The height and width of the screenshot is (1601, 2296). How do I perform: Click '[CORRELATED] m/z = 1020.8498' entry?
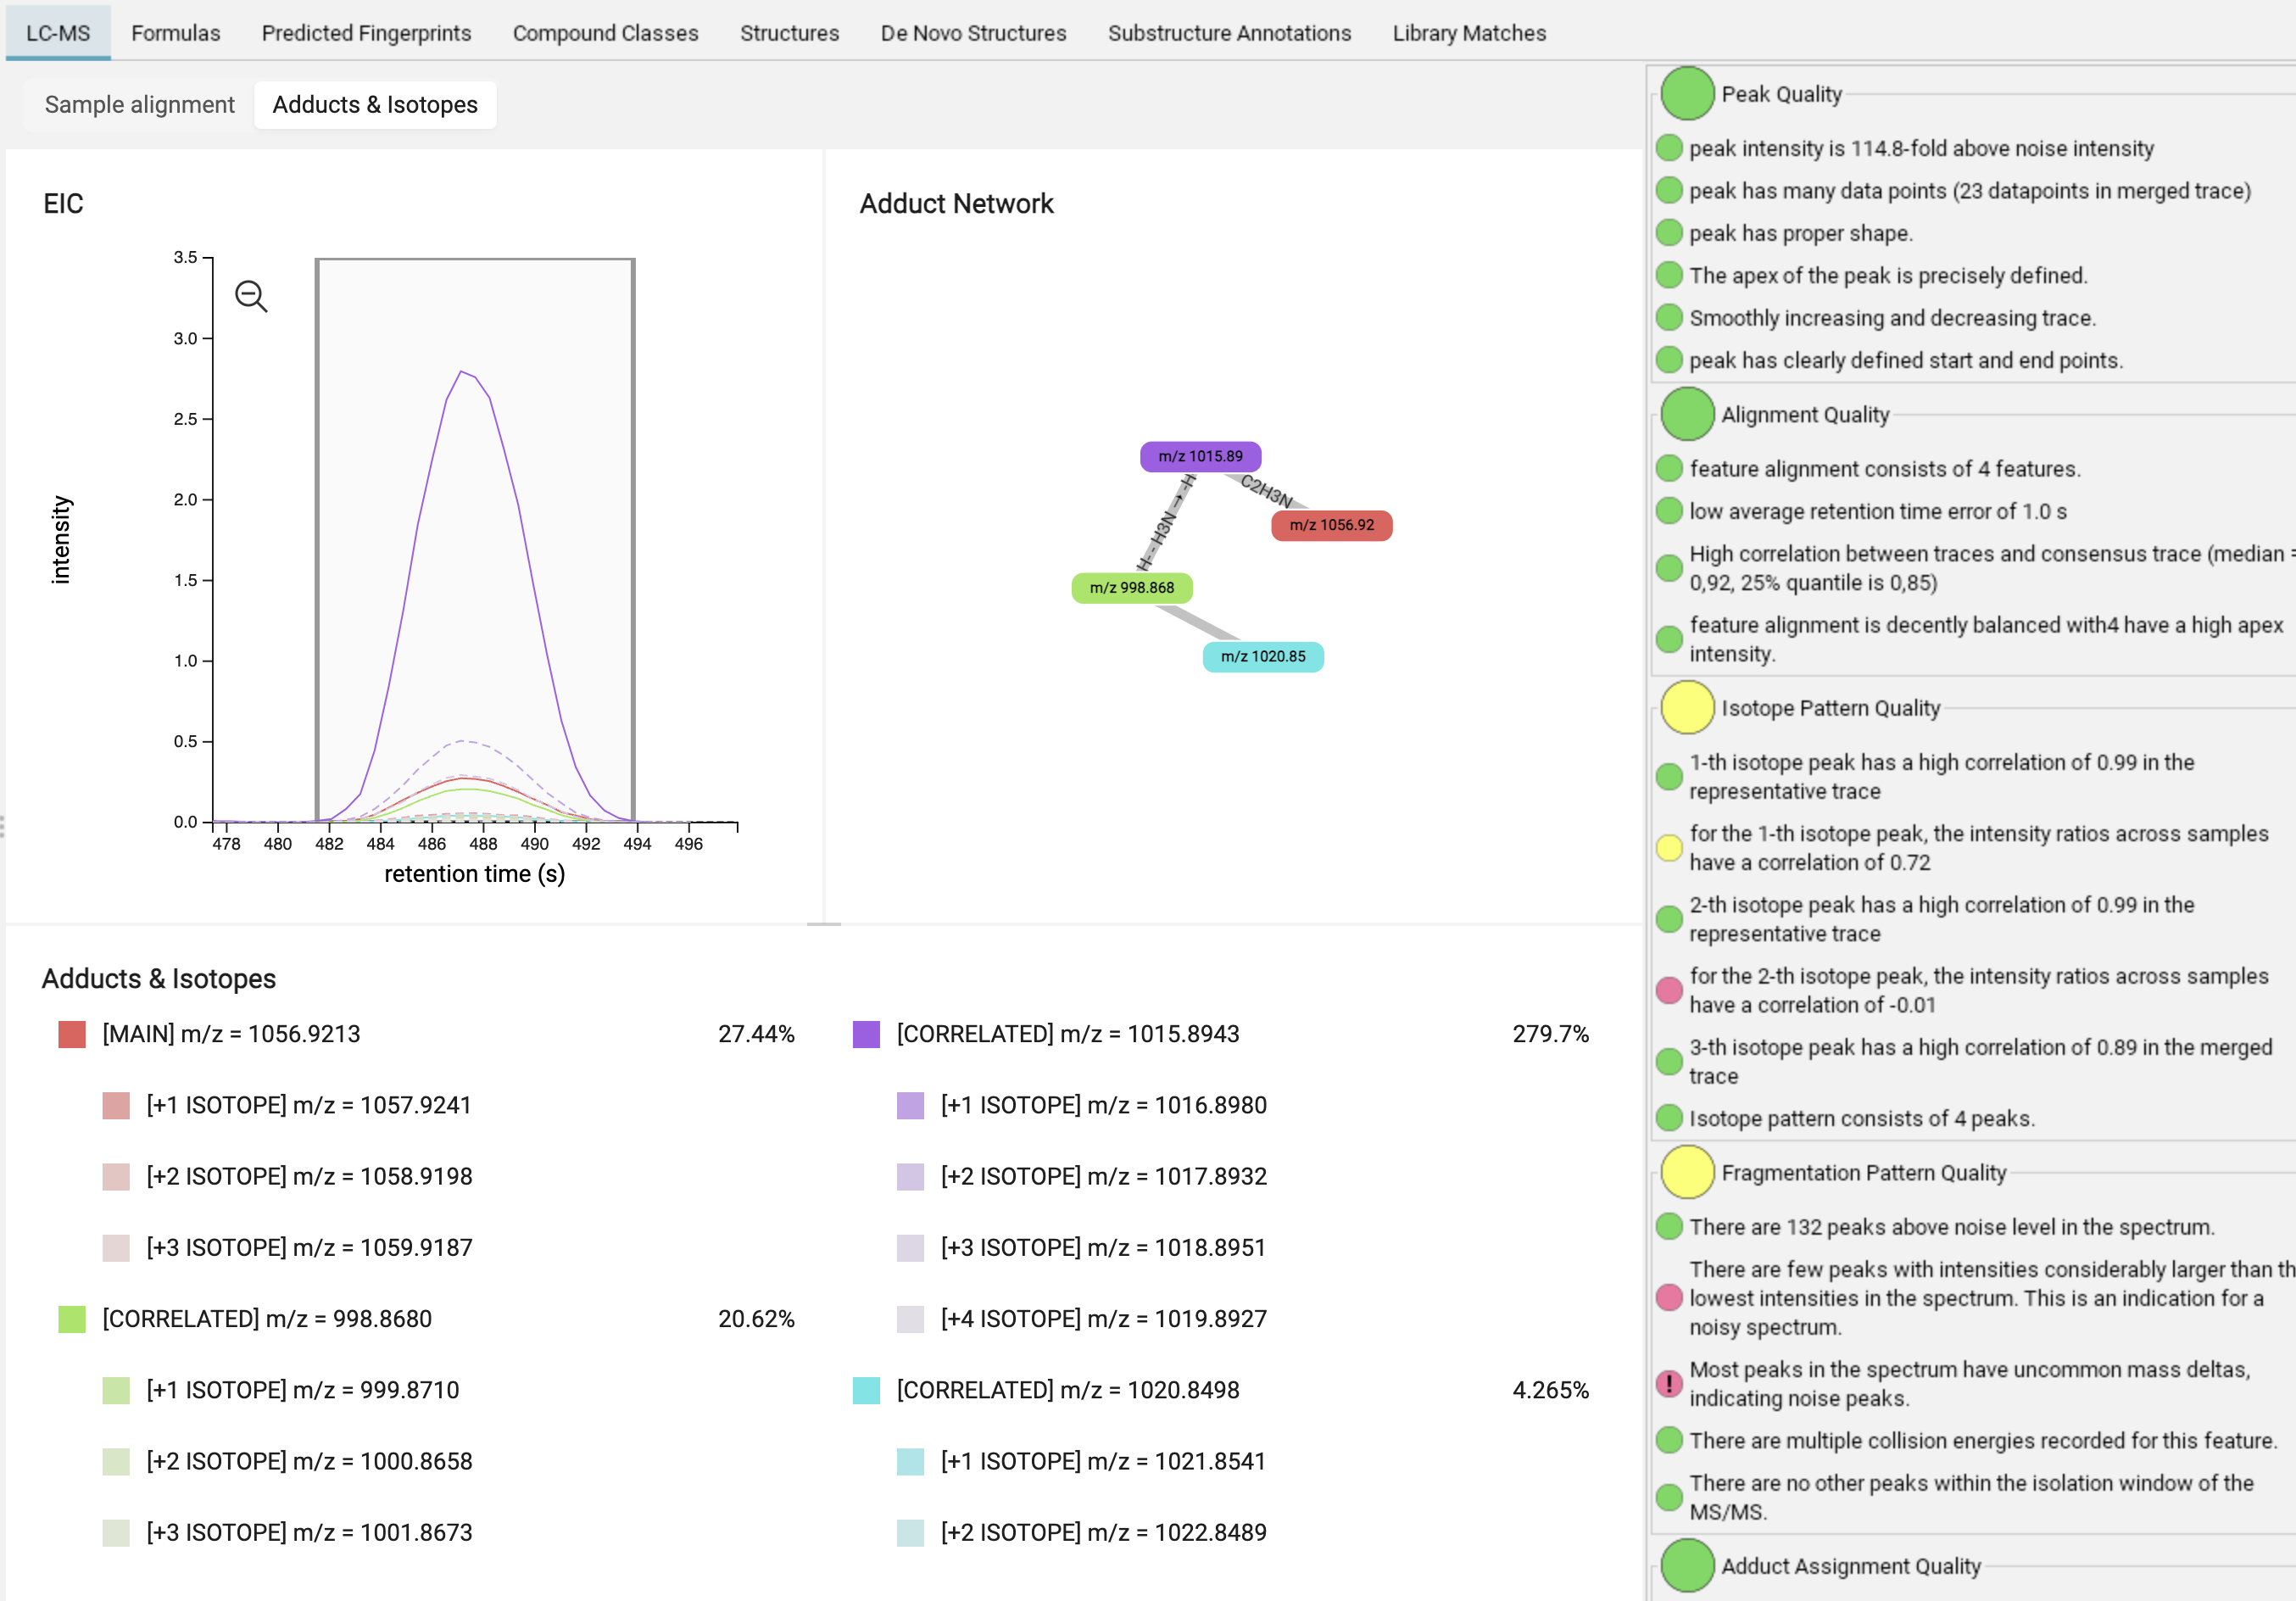click(x=1068, y=1390)
